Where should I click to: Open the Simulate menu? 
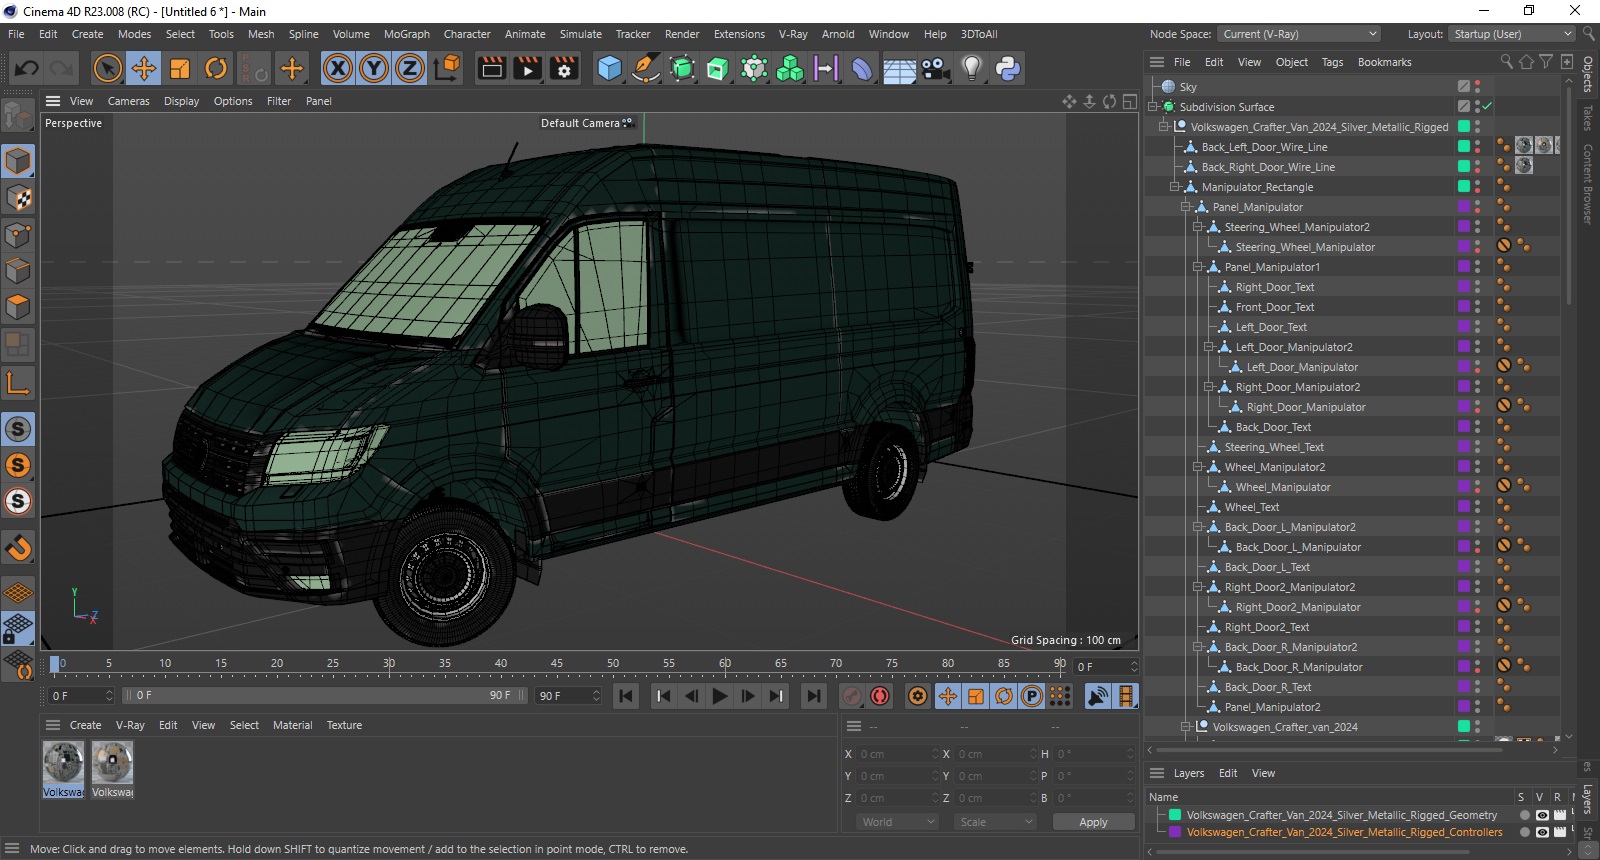coord(581,34)
